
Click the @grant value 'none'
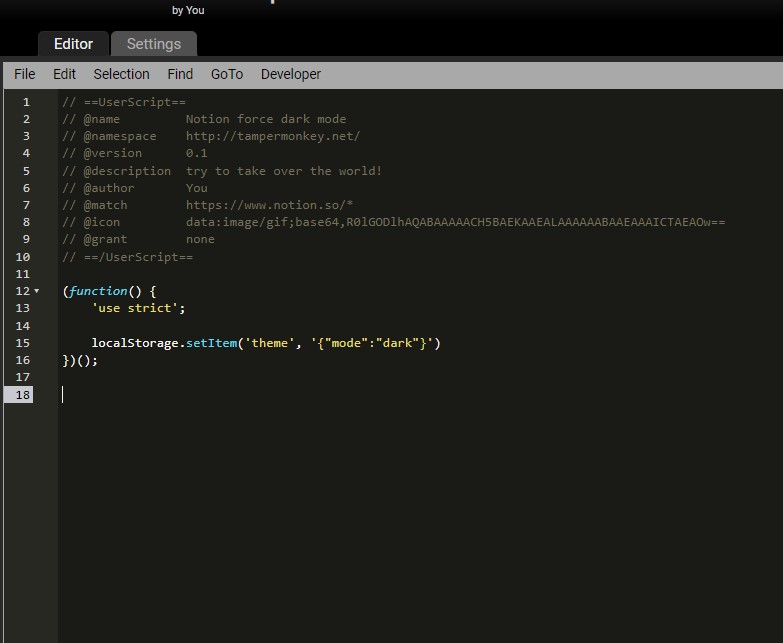coord(200,239)
